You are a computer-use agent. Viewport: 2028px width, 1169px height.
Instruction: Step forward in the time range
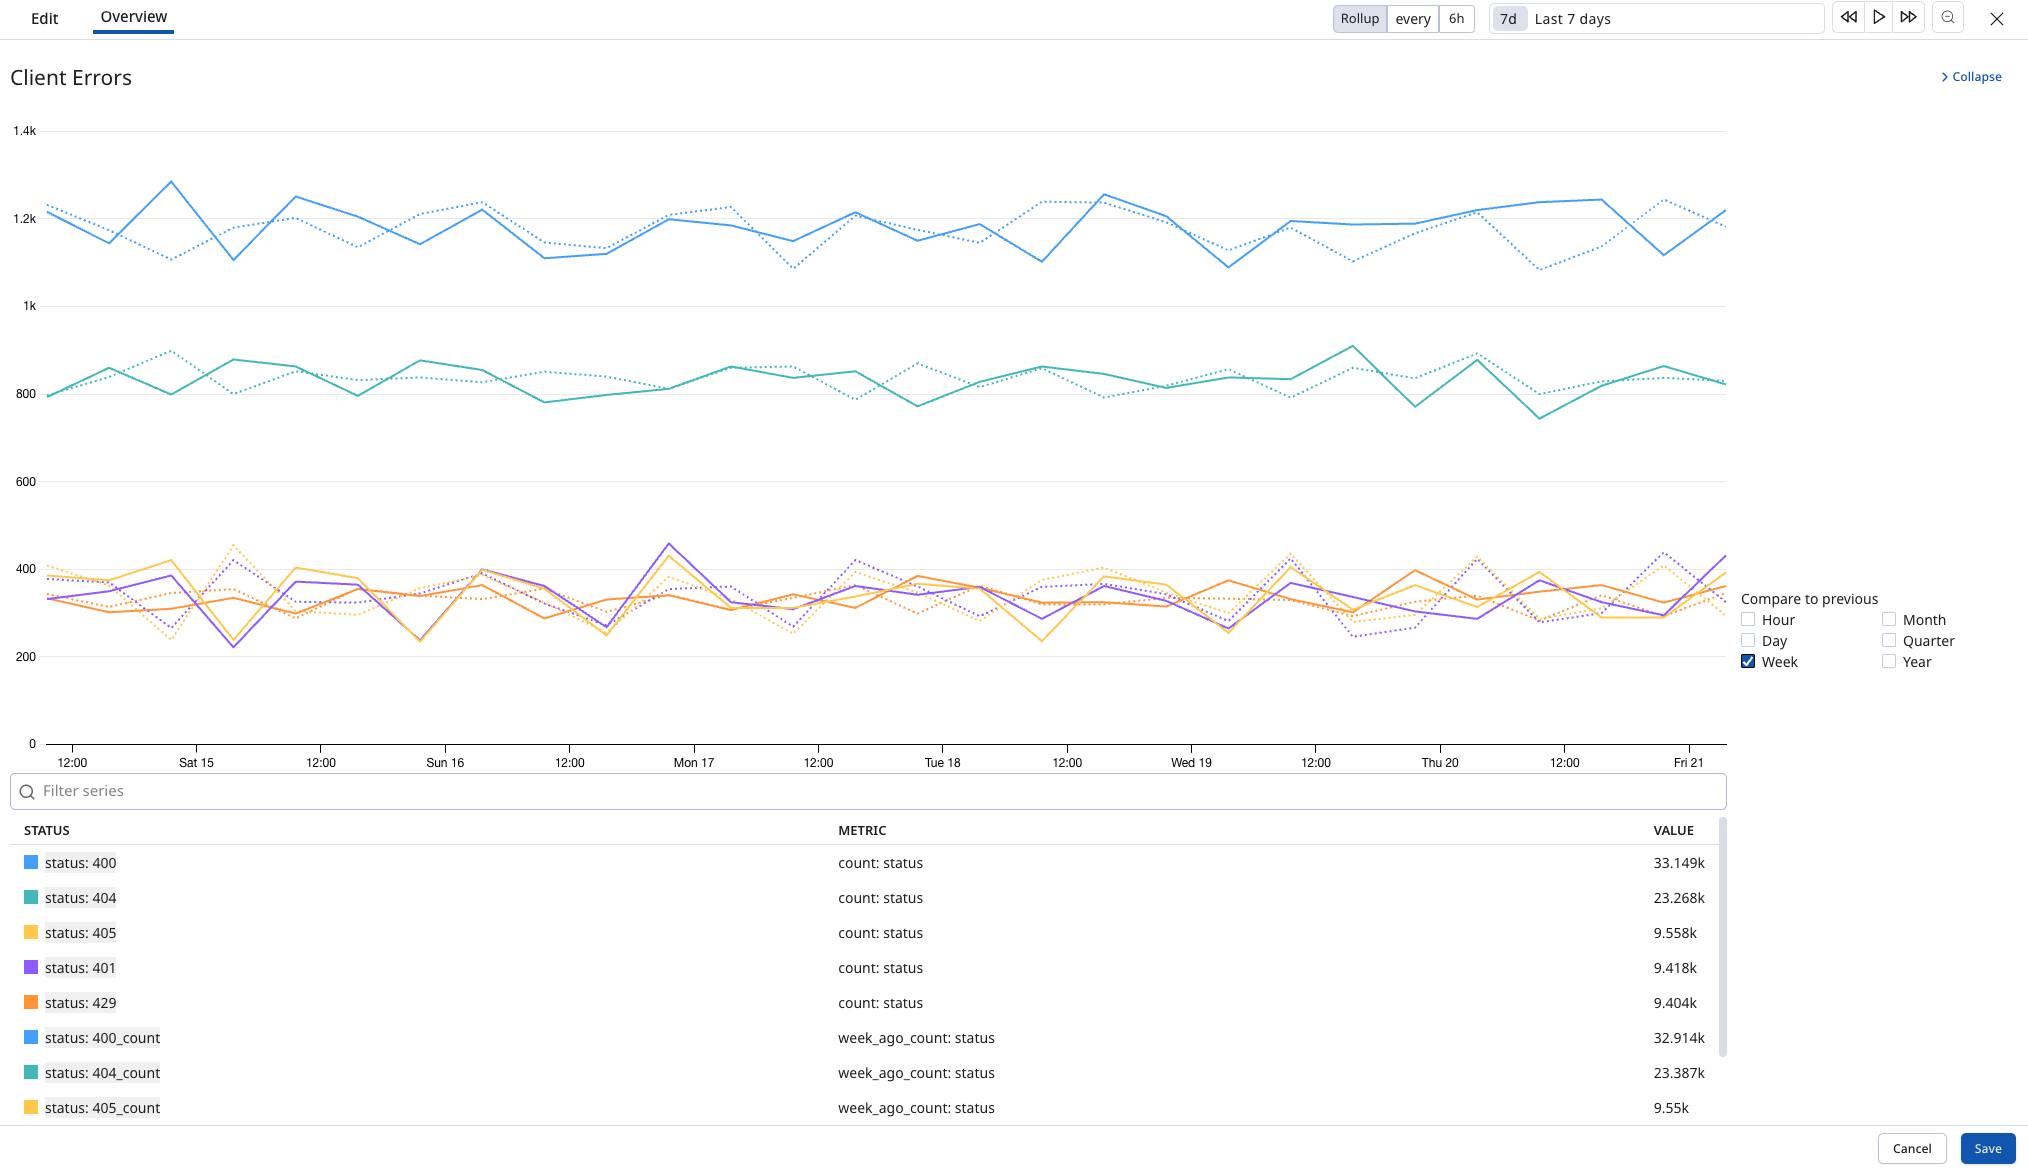coord(1909,18)
